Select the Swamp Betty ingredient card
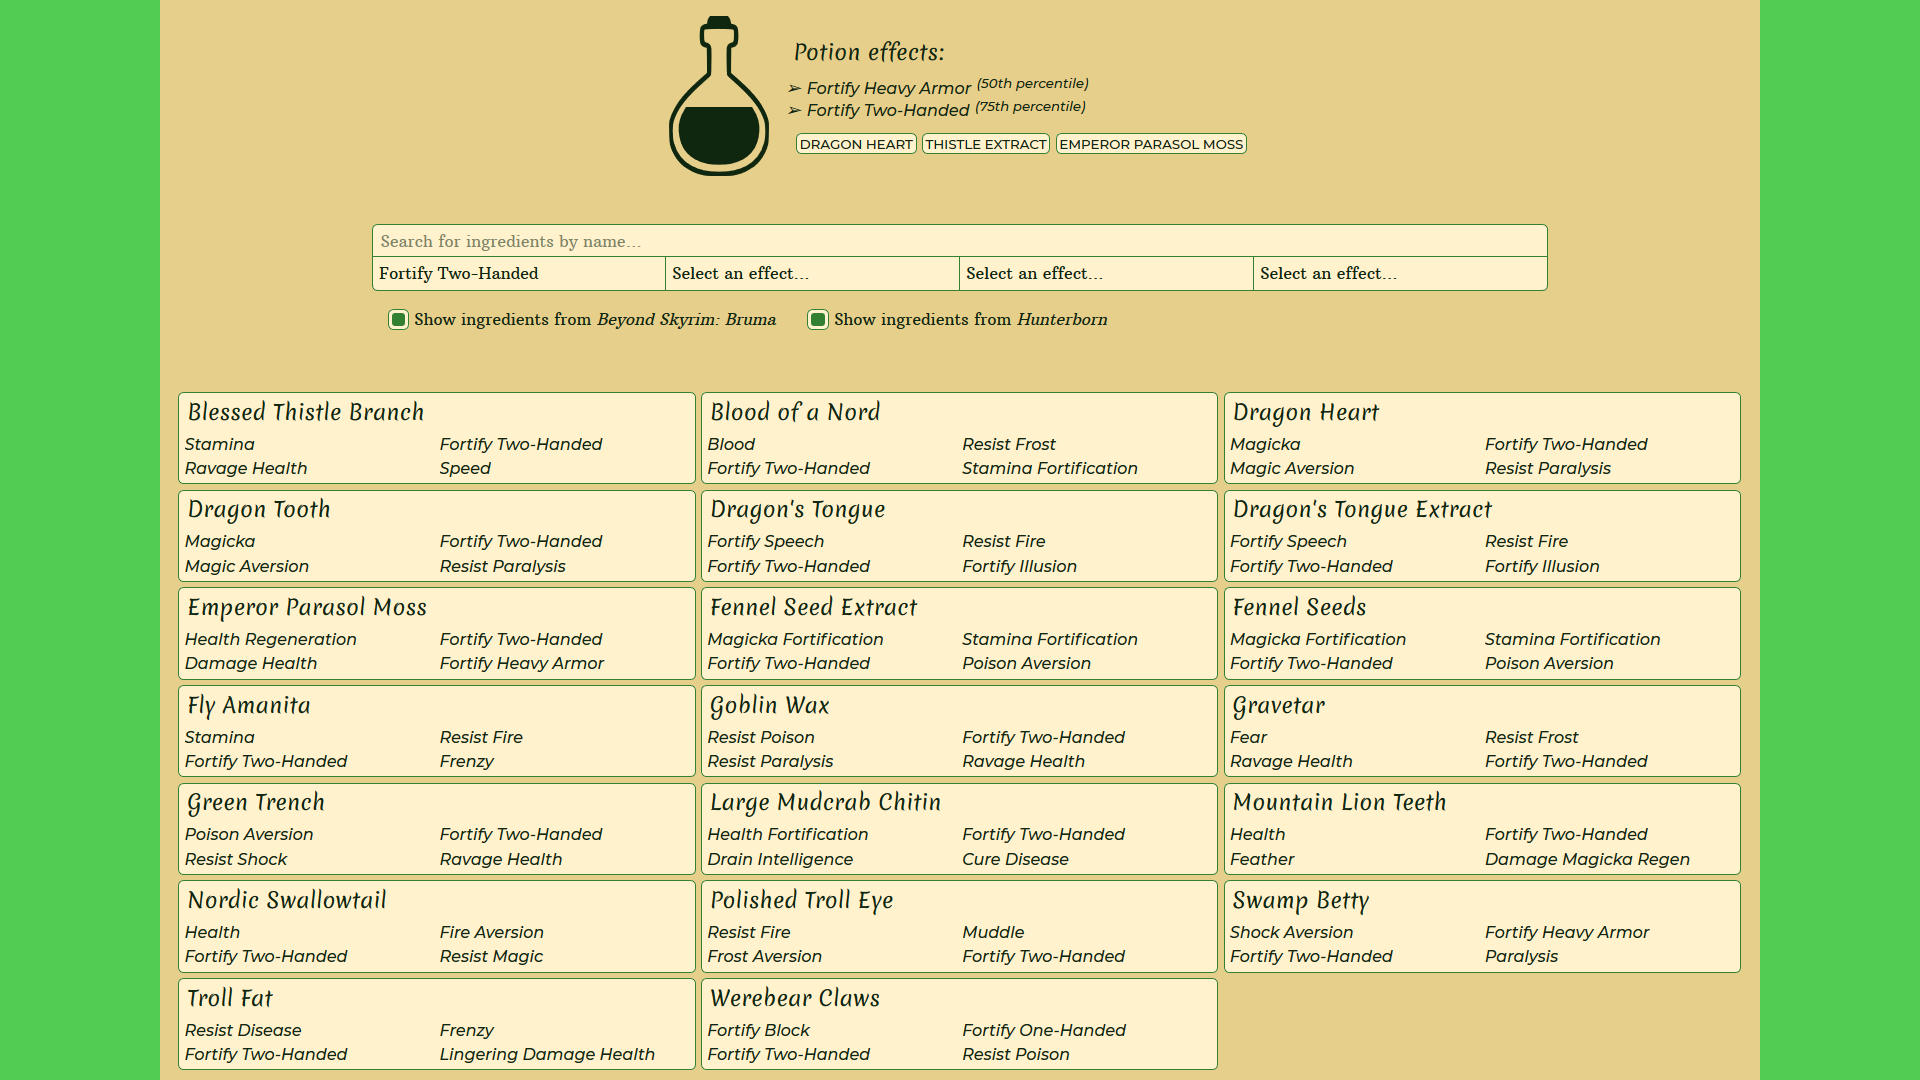This screenshot has height=1080, width=1920. (1481, 926)
